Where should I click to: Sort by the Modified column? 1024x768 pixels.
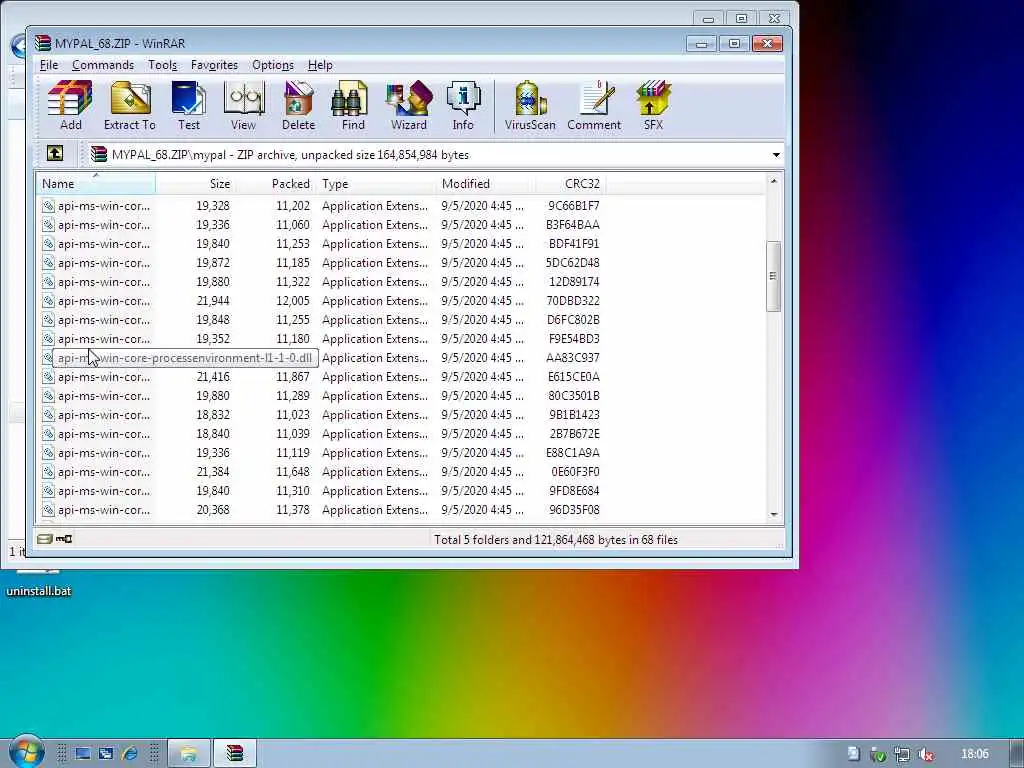tap(485, 184)
